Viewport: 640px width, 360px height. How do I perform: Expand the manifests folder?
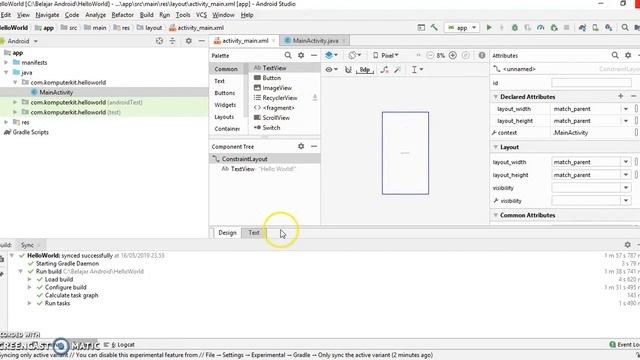click(6, 62)
